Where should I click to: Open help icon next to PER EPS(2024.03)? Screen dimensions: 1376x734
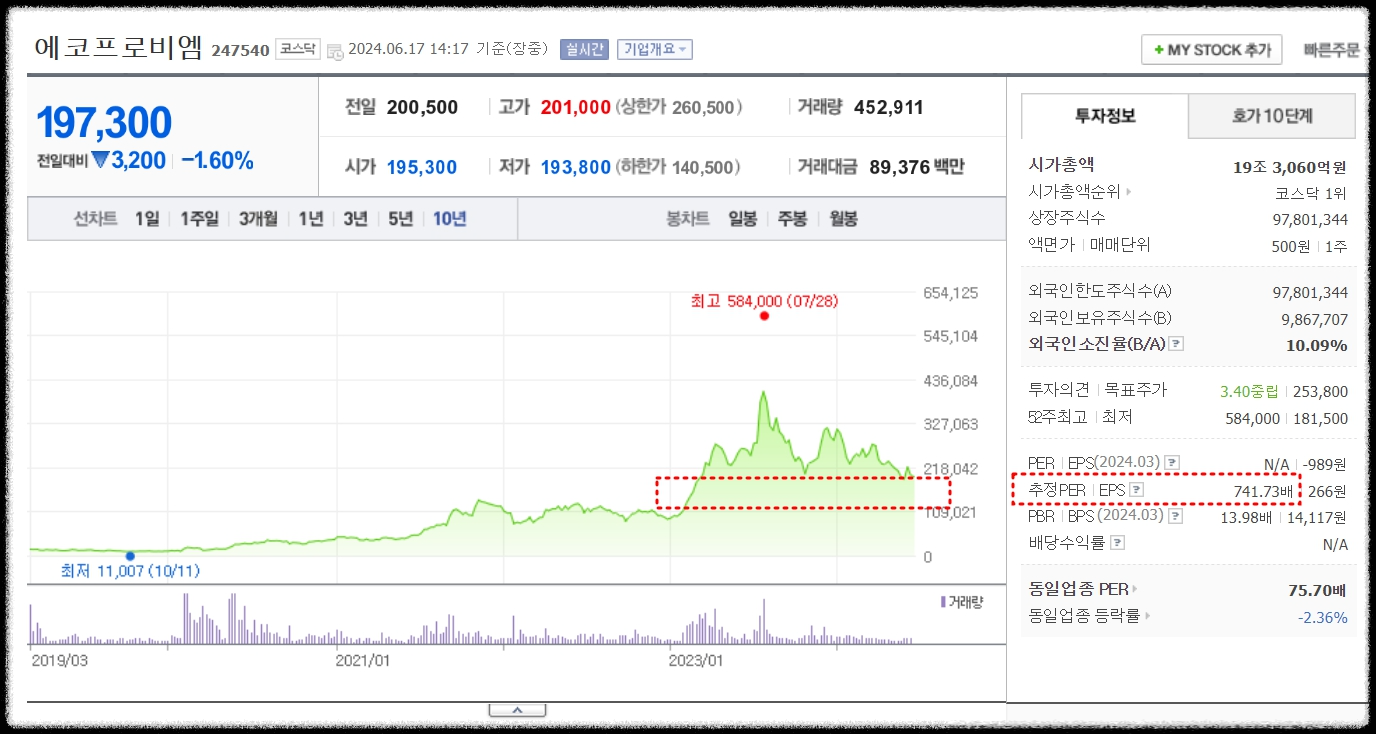[x=1172, y=463]
